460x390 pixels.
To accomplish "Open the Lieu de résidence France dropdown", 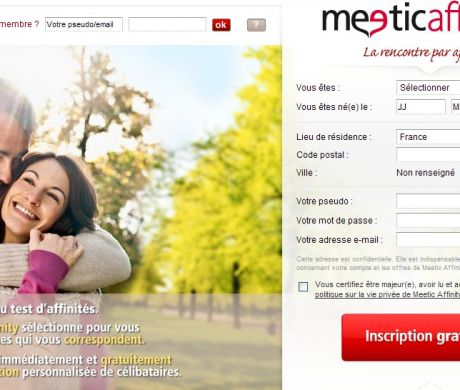I will 428,137.
